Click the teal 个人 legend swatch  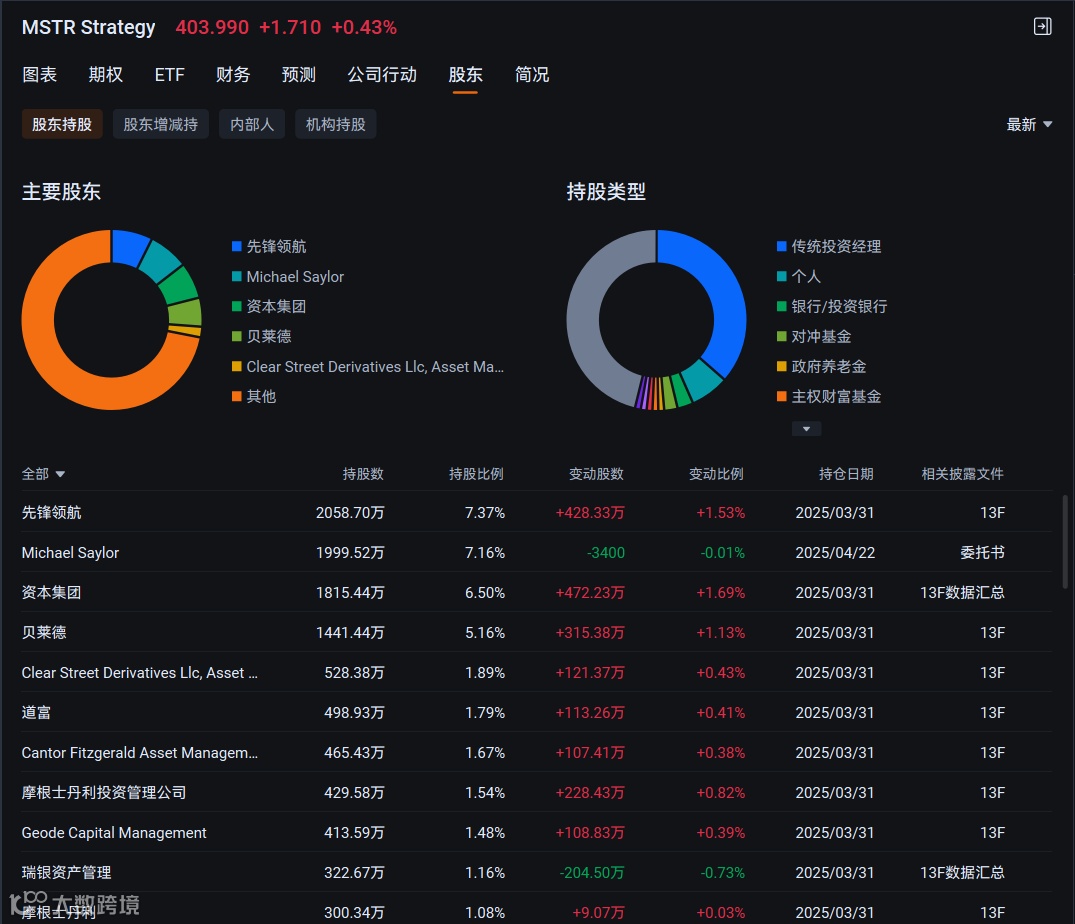[782, 276]
